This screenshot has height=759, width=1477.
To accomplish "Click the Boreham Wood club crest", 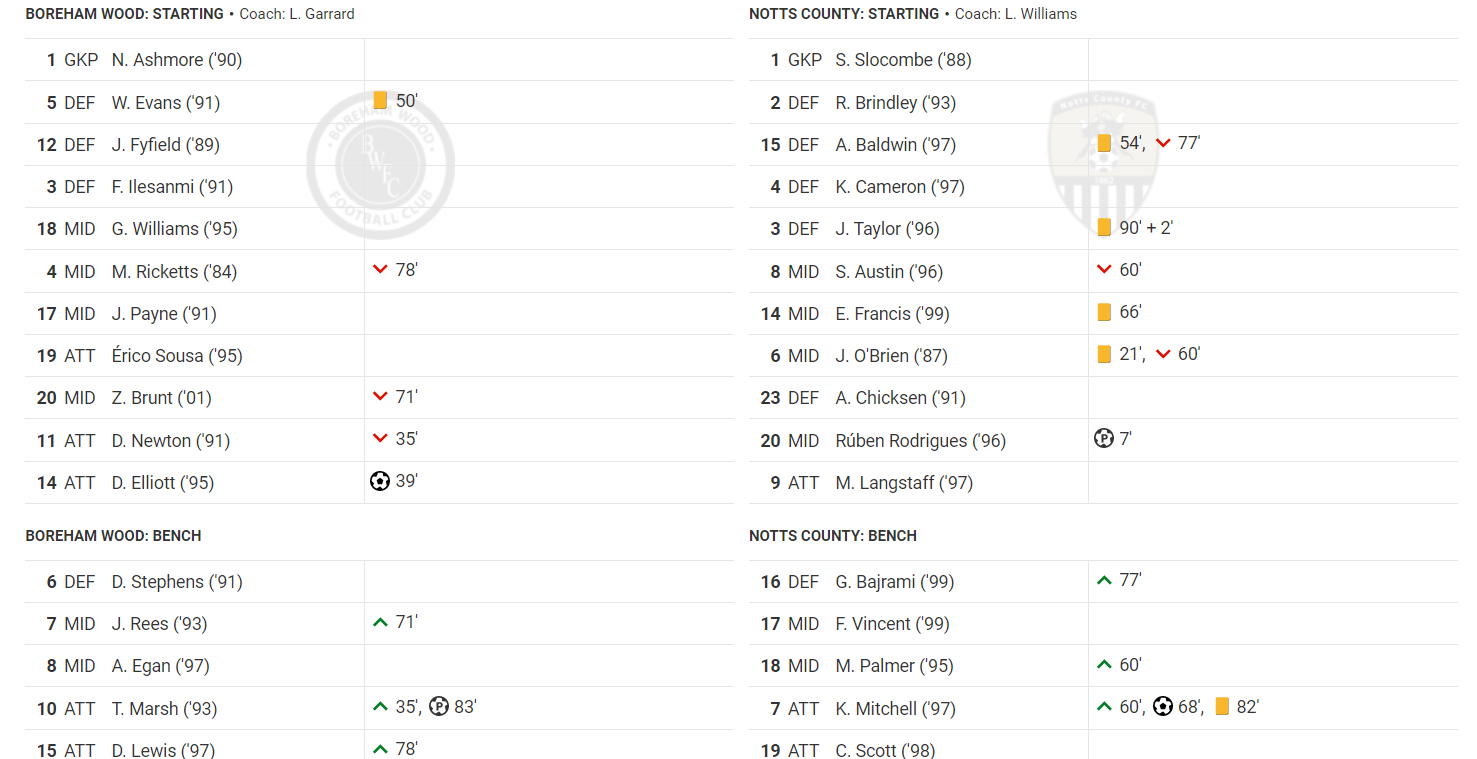I will click(x=380, y=165).
